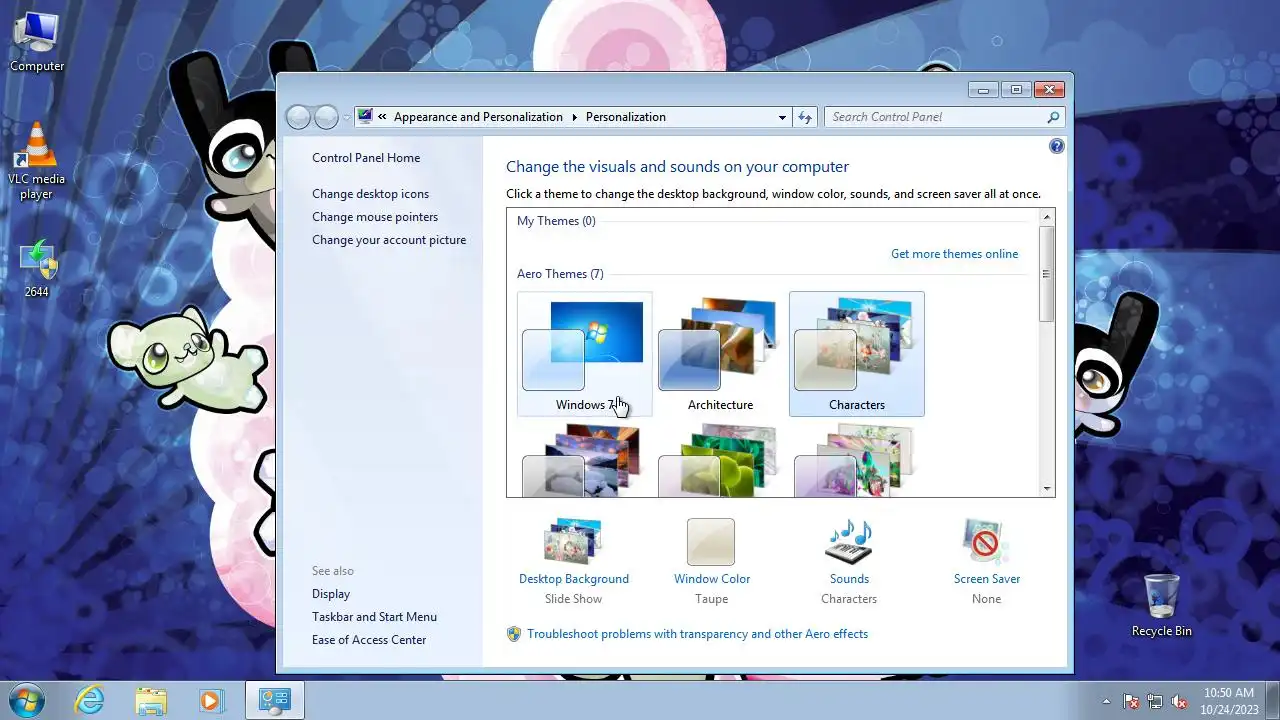The height and width of the screenshot is (720, 1280).
Task: Click the search magnifier icon
Action: click(1053, 117)
